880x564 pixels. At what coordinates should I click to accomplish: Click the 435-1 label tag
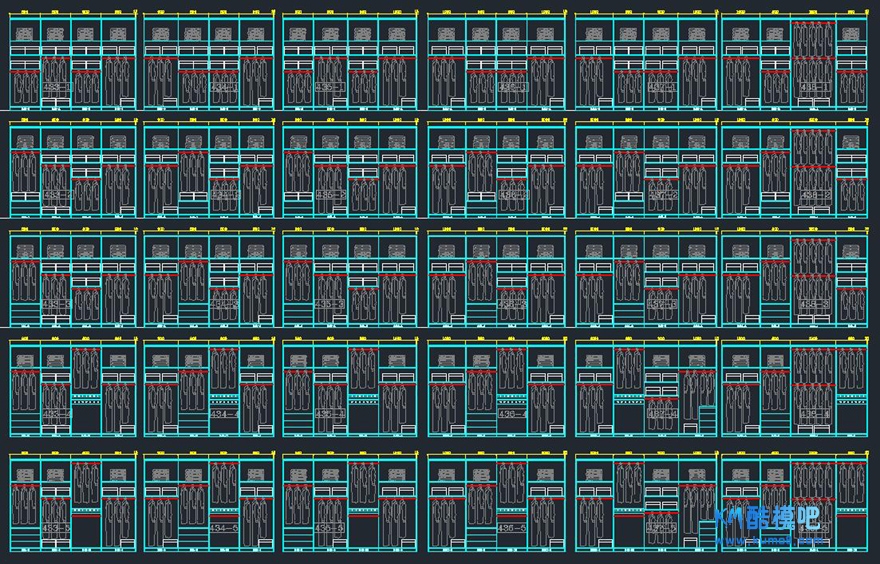coord(330,88)
